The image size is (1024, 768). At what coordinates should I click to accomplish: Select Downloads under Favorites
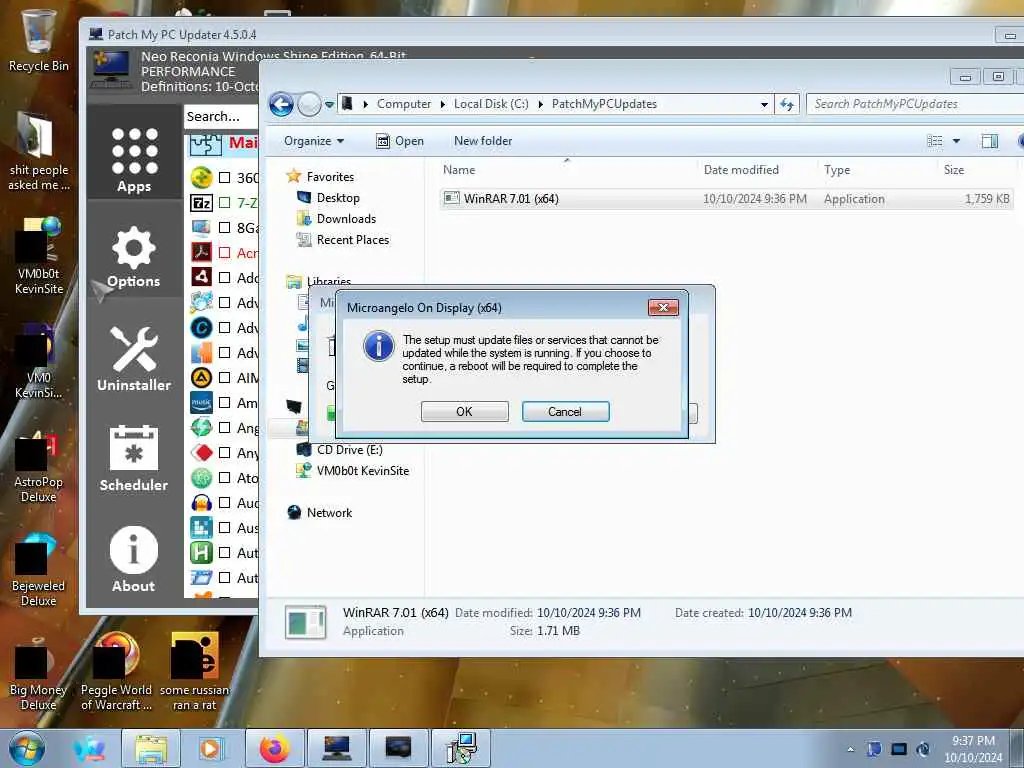(x=346, y=219)
